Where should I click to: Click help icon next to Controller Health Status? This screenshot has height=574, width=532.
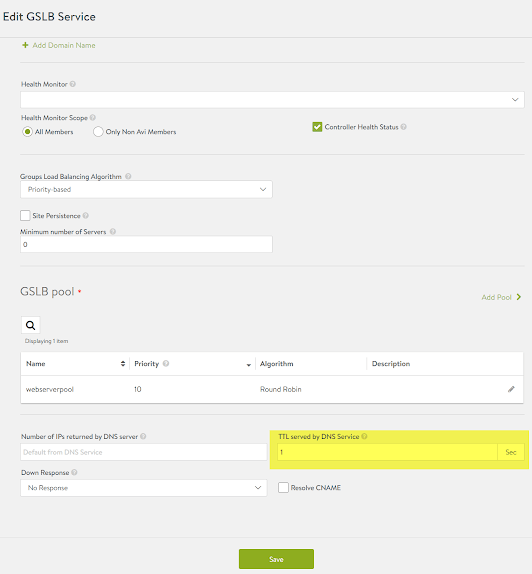pos(403,127)
